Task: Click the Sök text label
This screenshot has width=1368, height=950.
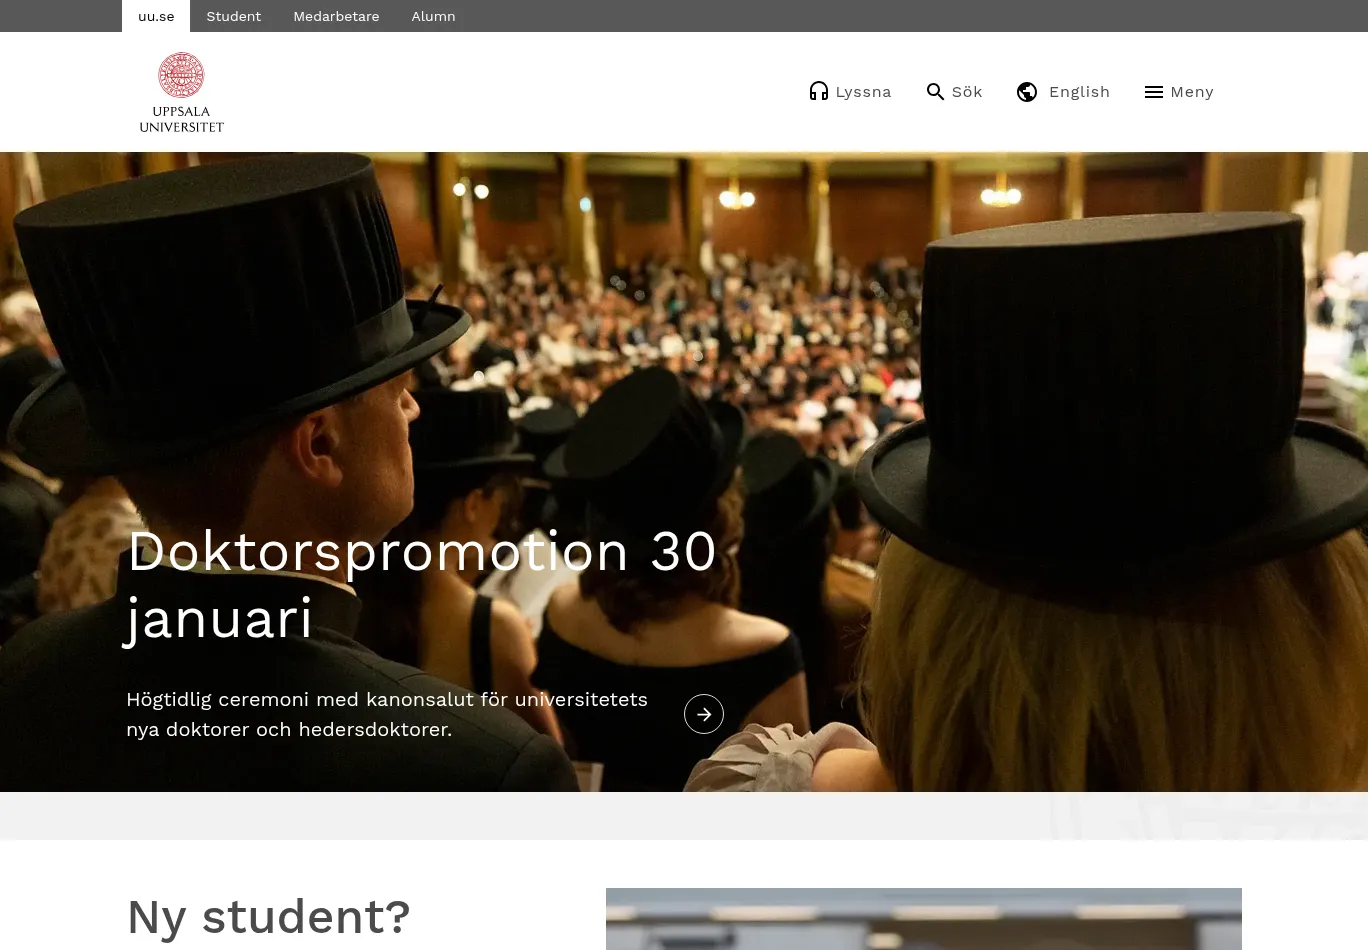Action: [x=967, y=92]
